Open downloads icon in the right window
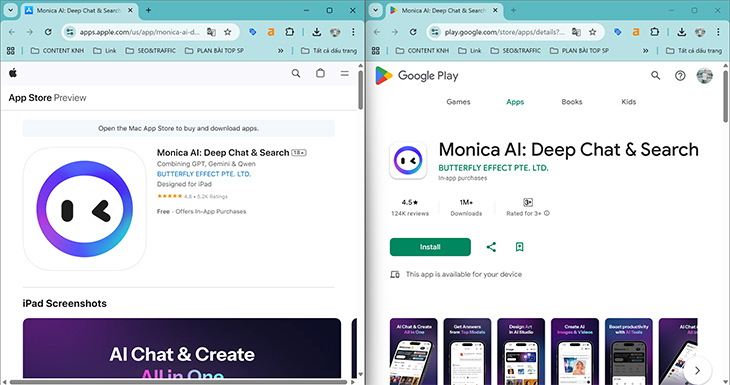Screen dimensions: 730x385 click(x=682, y=32)
